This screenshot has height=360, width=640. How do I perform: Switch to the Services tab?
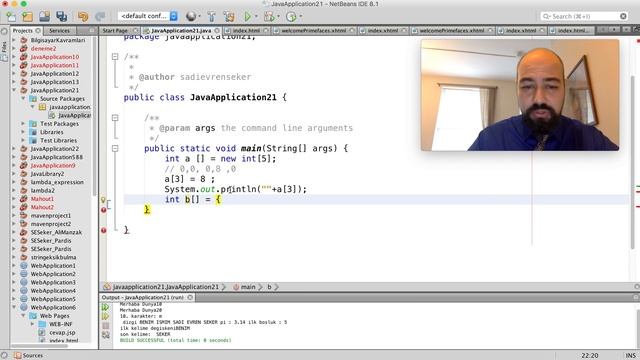point(59,31)
